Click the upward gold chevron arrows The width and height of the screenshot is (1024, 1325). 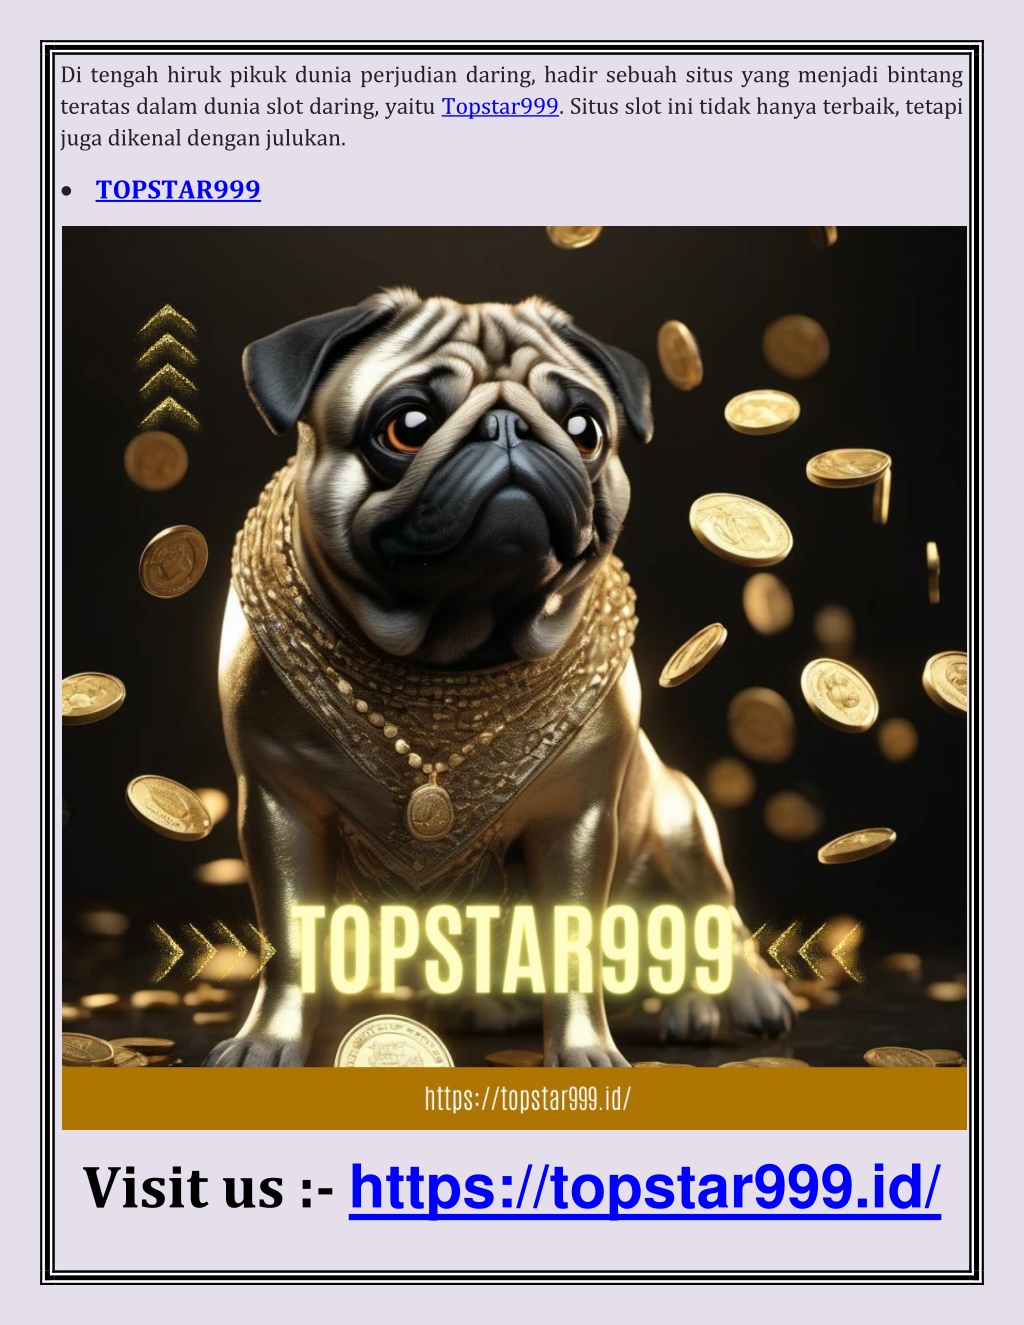click(x=168, y=367)
